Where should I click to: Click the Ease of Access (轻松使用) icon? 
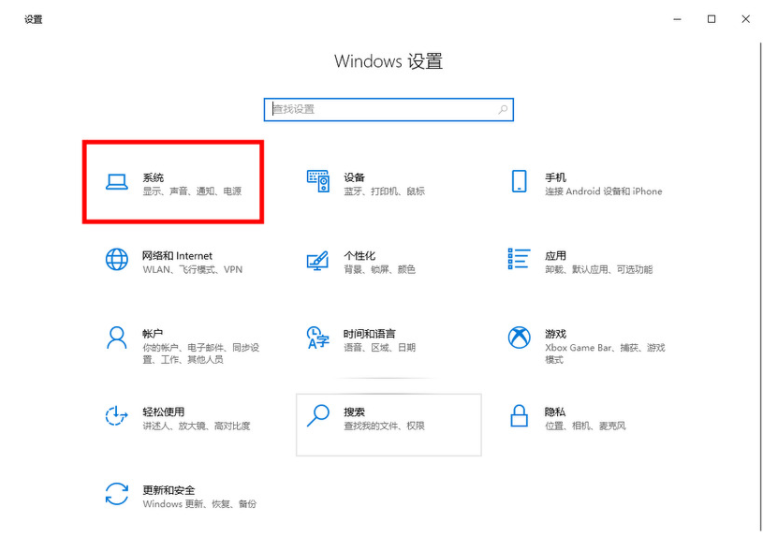point(117,415)
